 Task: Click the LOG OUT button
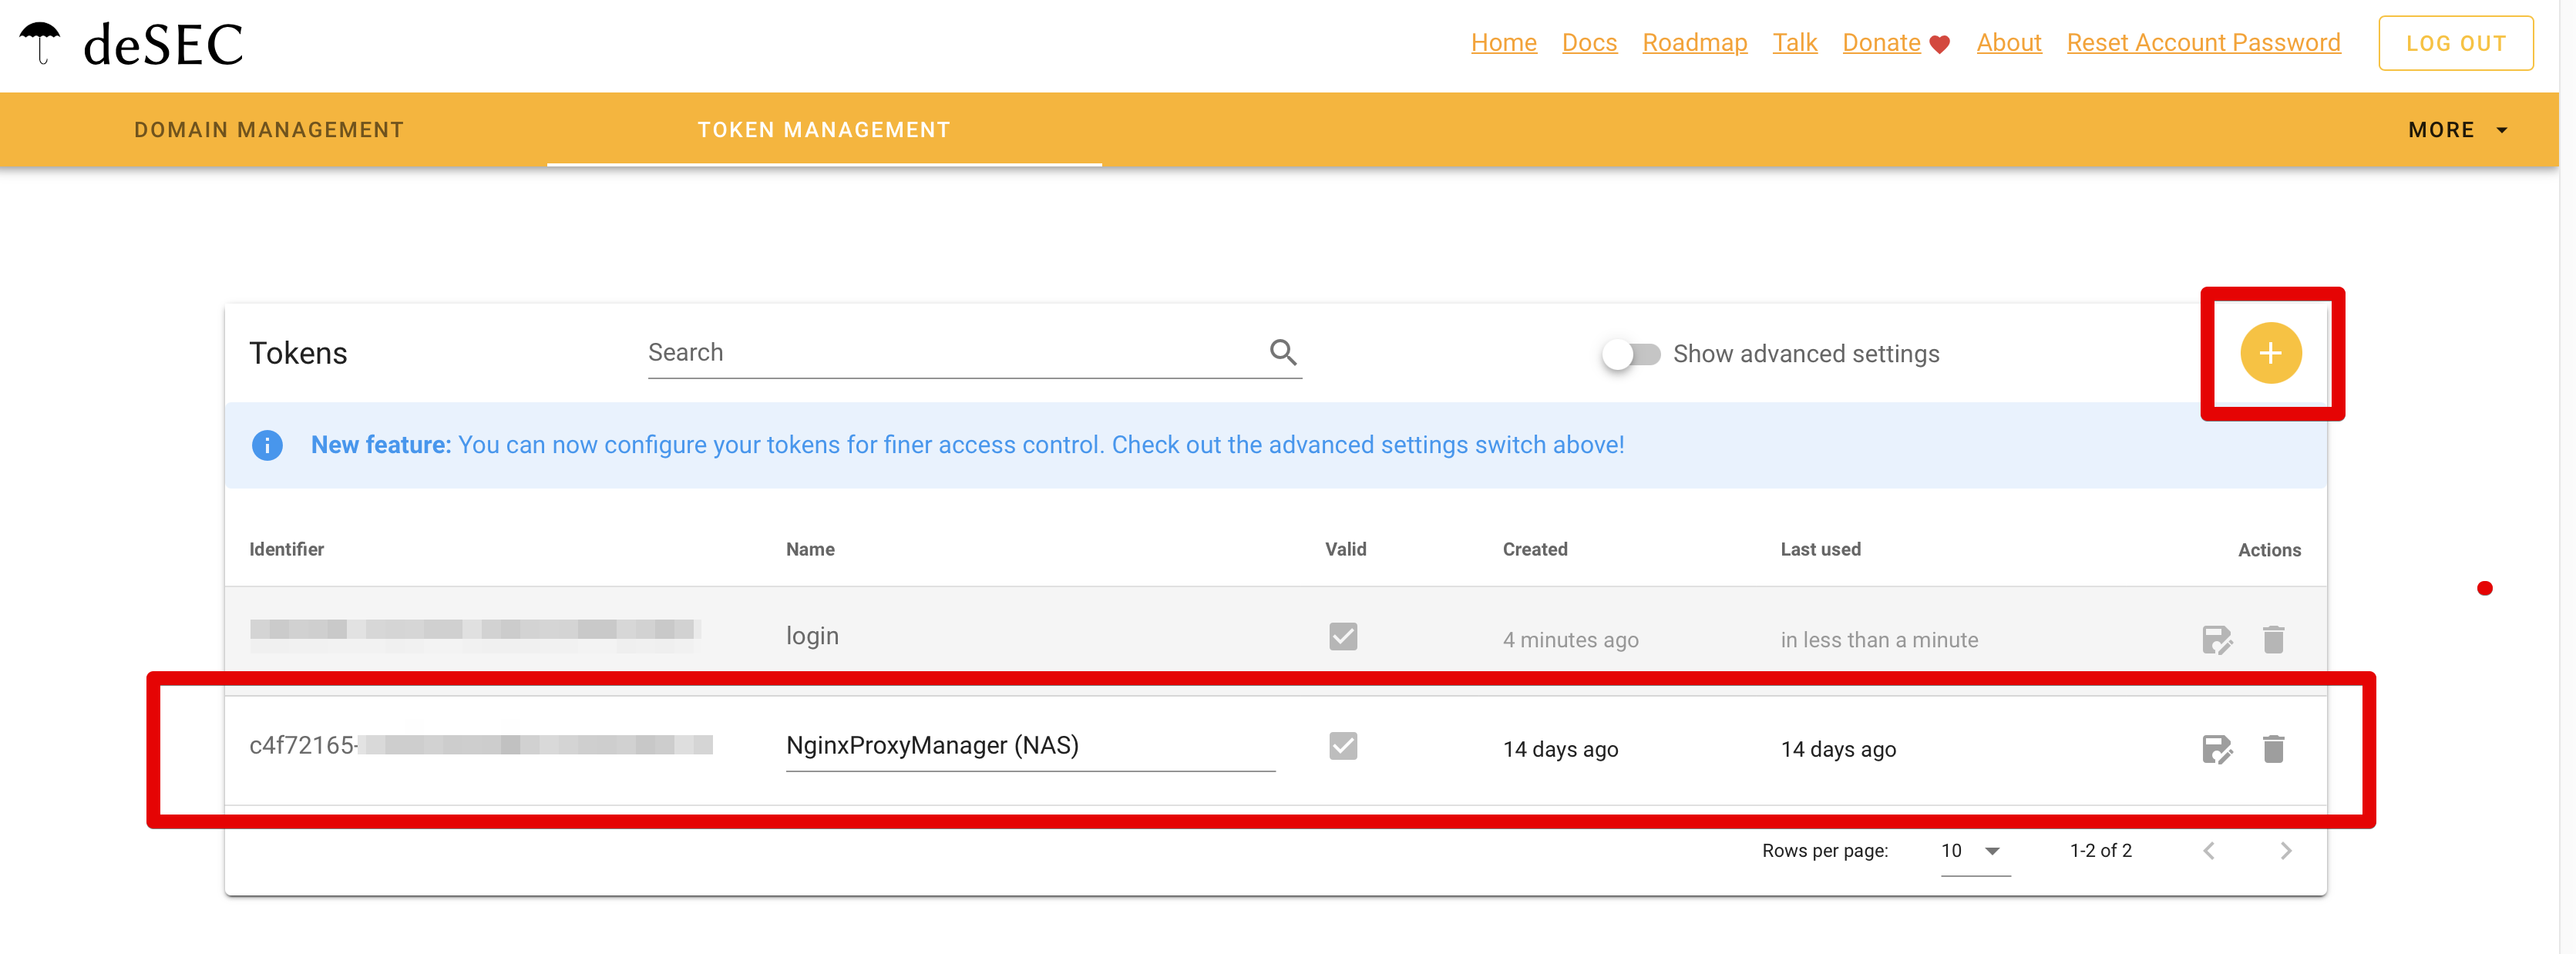(x=2455, y=43)
